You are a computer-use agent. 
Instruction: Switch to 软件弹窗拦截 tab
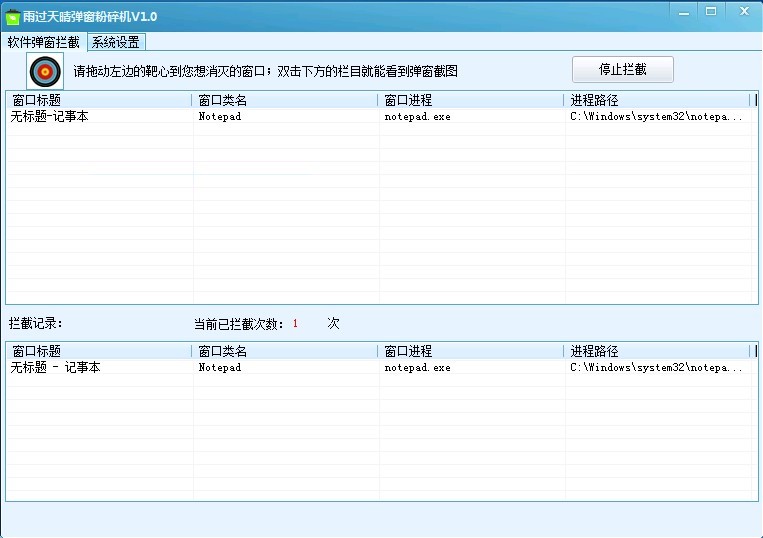tap(43, 42)
